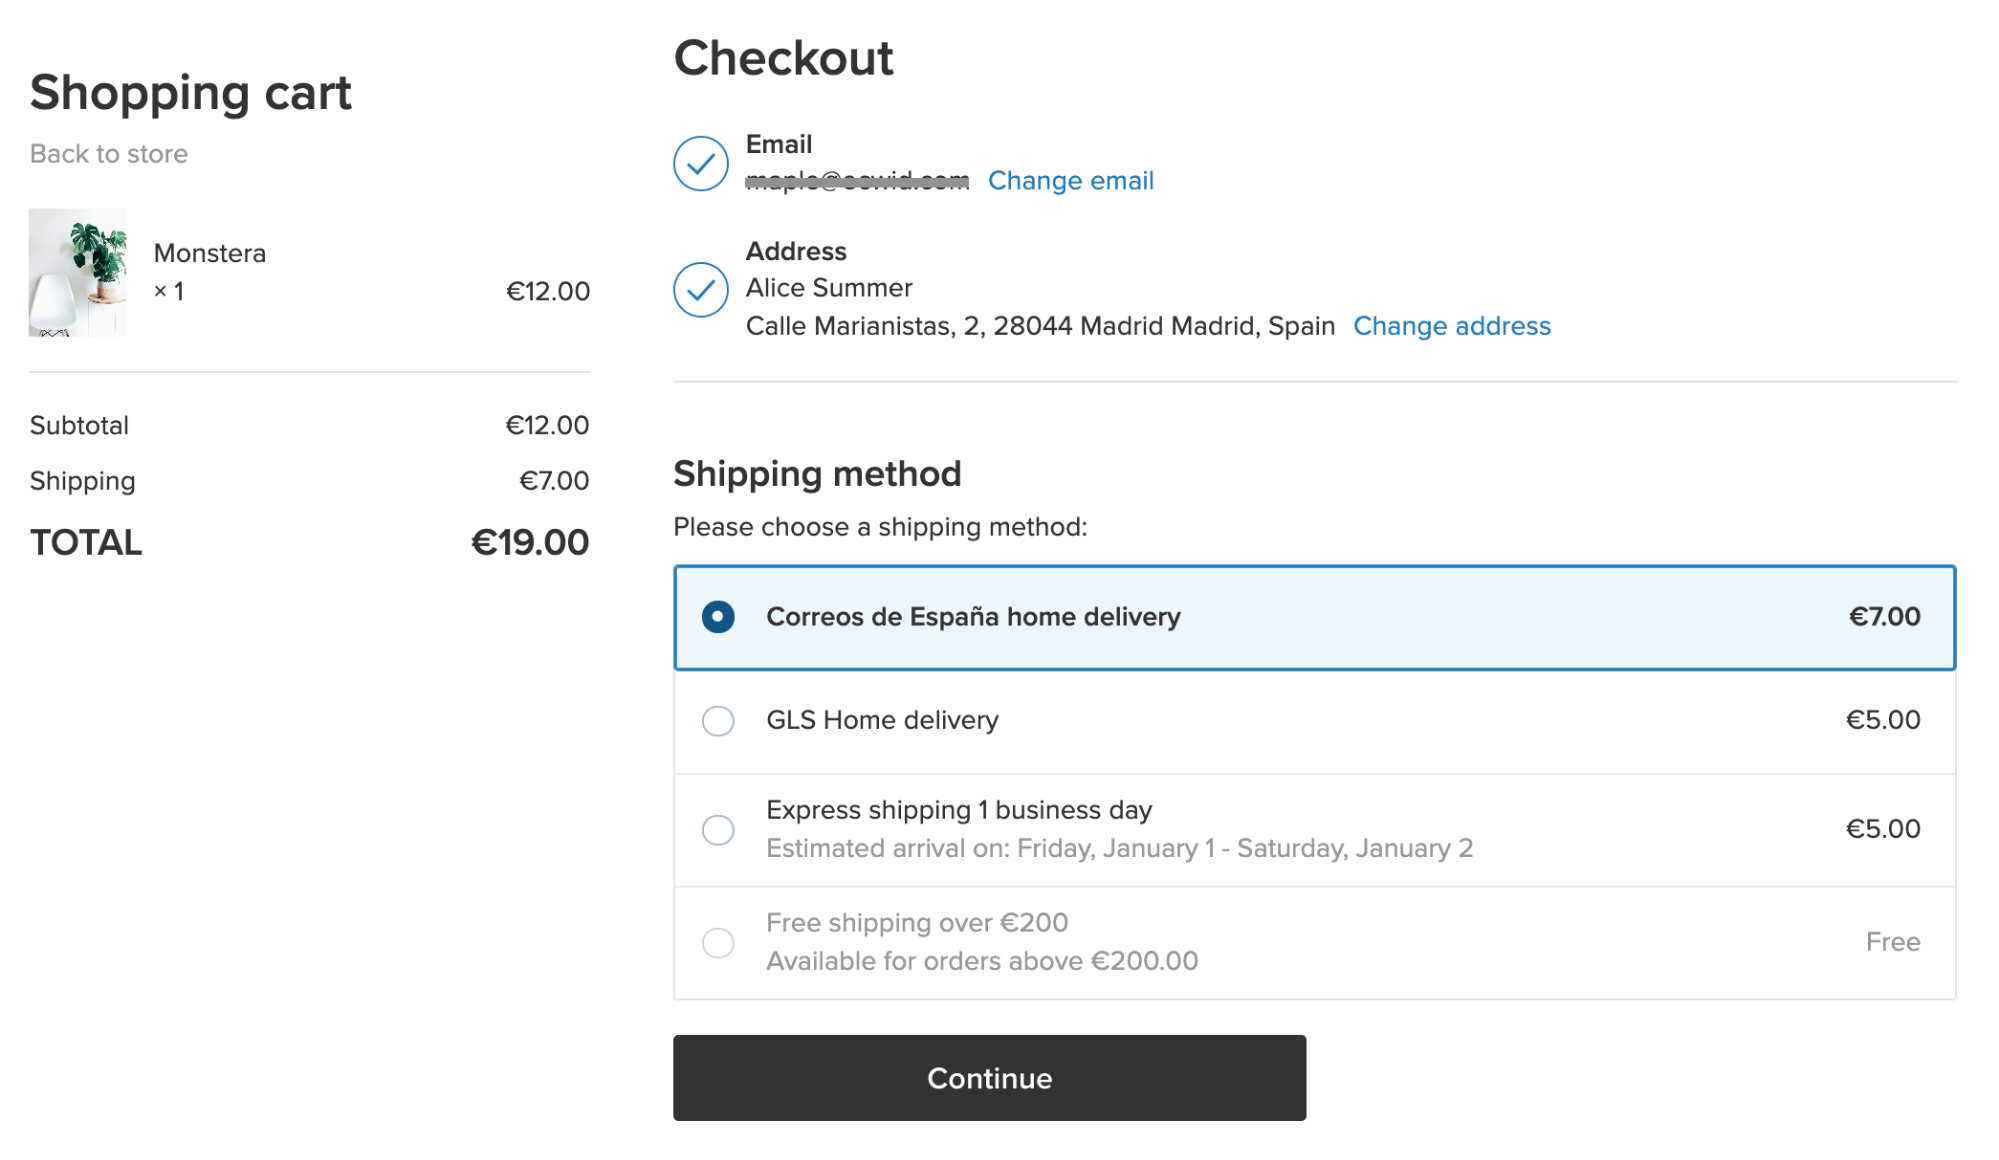Viewport: 1999px width, 1160px height.
Task: Click the Free shipping option's Free label
Action: 1892,942
